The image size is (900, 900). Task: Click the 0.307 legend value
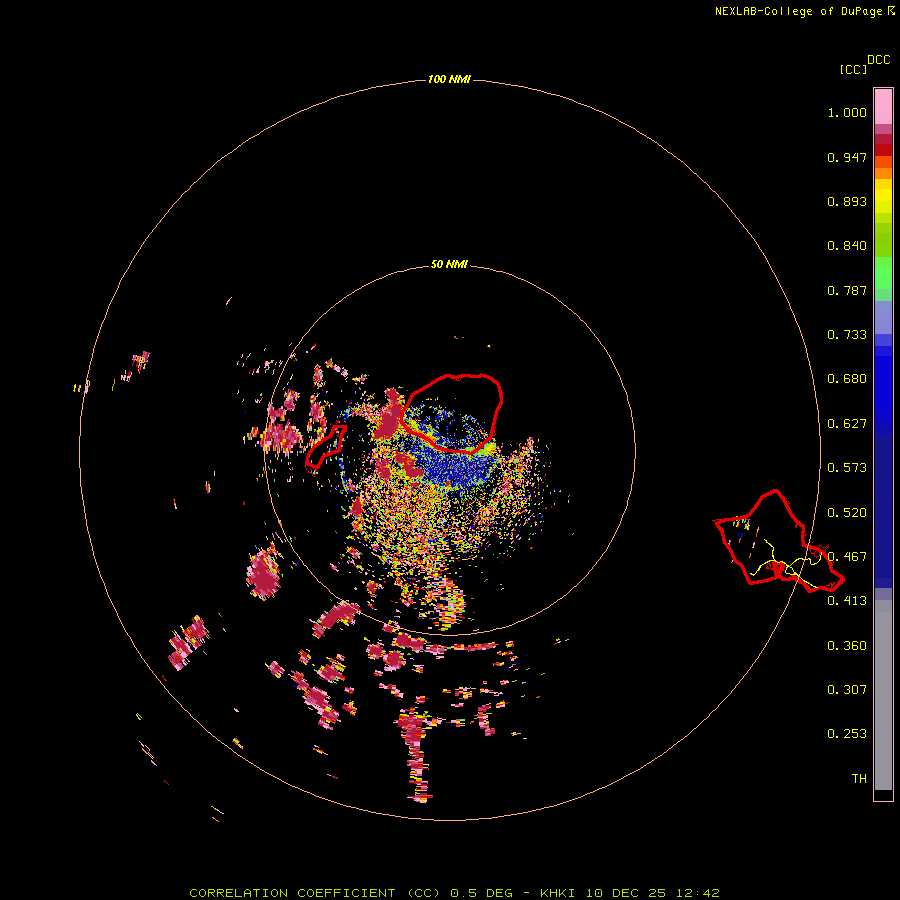[x=847, y=690]
